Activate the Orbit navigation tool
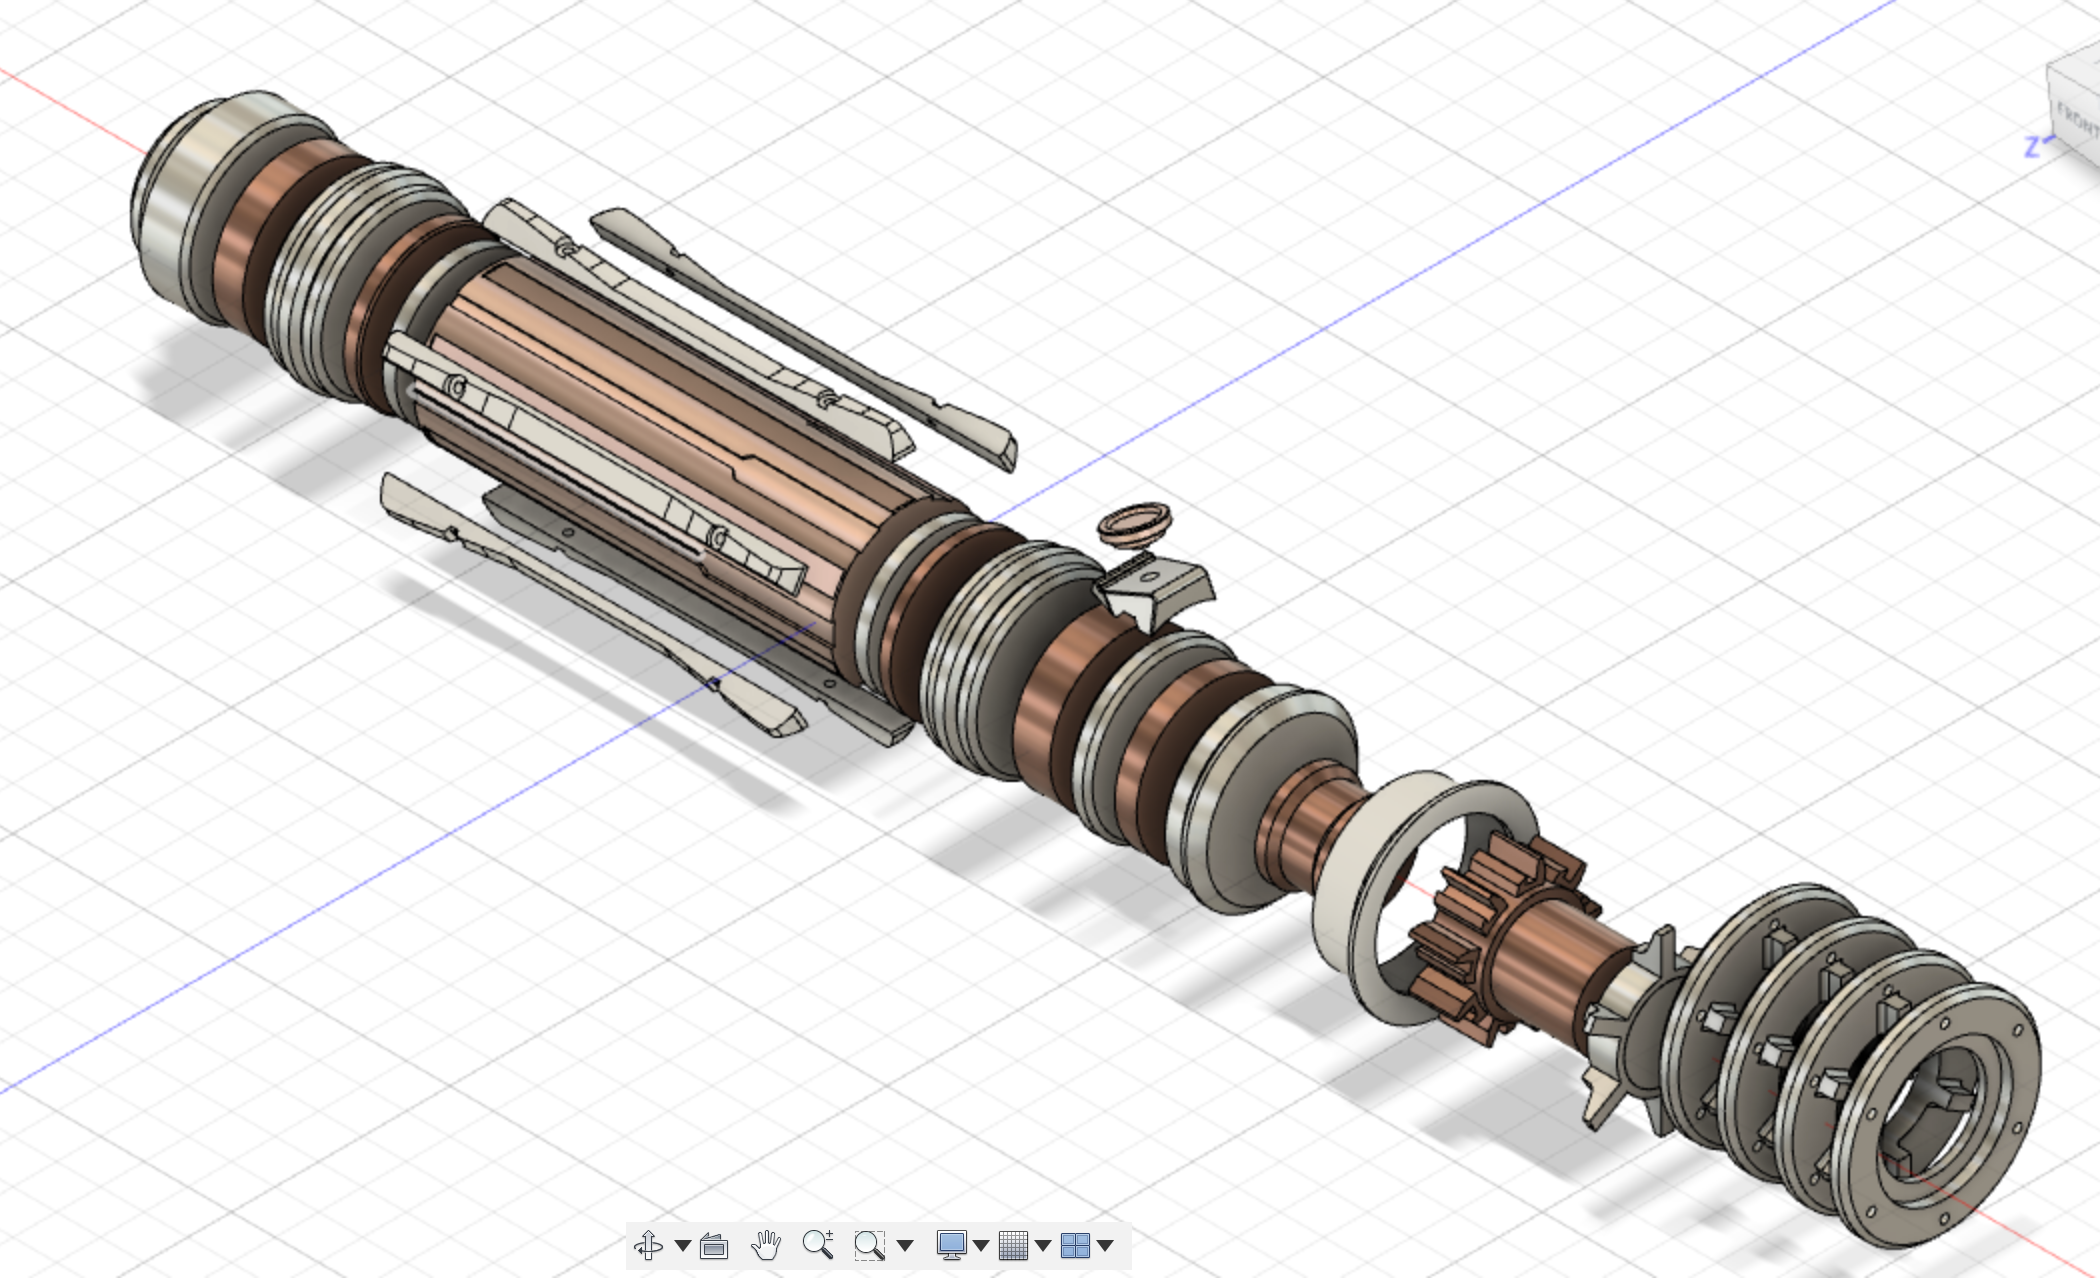Screen dimensions: 2100x1278 tap(648, 1245)
